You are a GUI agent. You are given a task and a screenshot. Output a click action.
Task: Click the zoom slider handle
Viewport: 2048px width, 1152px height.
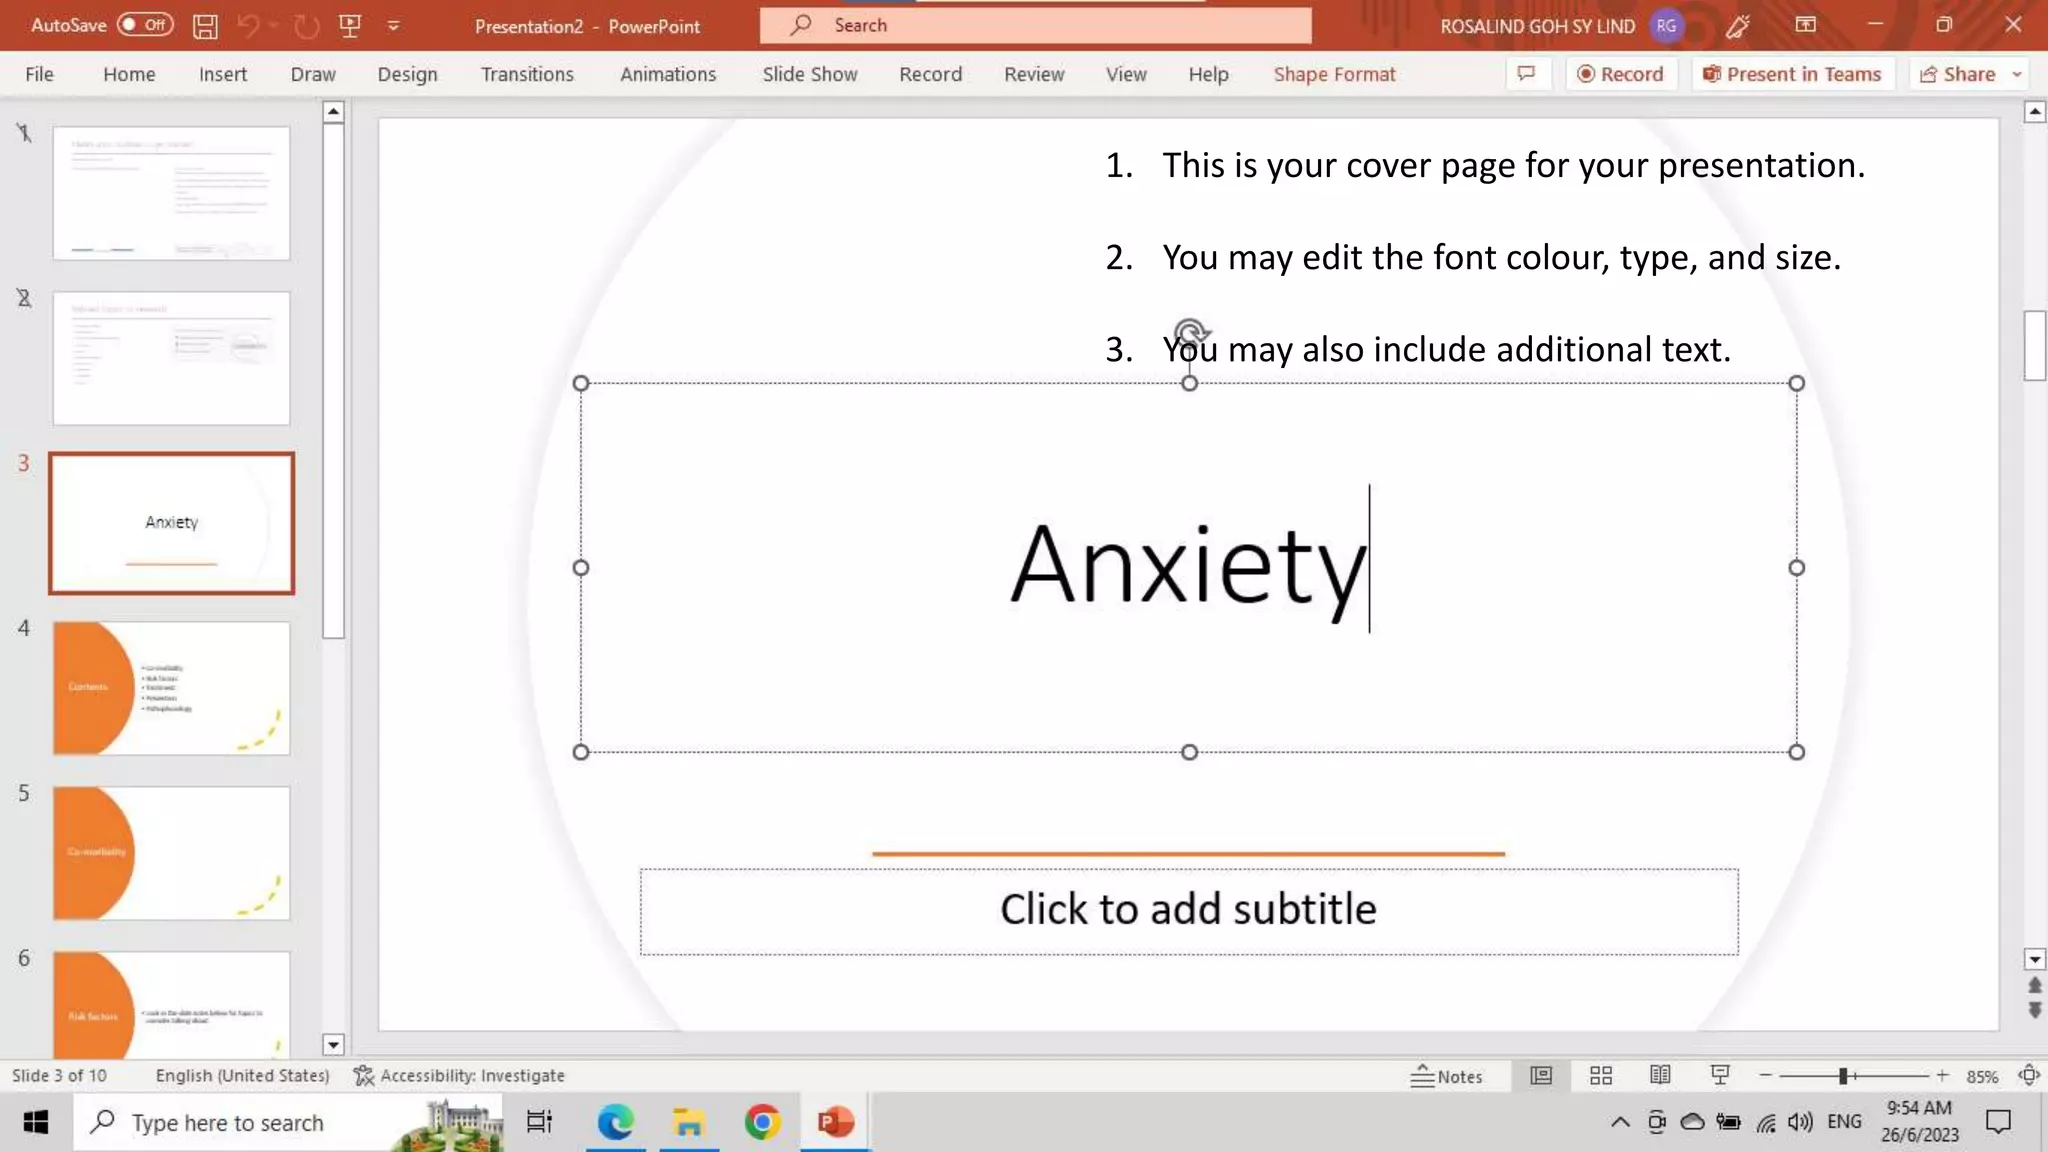[x=1842, y=1076]
